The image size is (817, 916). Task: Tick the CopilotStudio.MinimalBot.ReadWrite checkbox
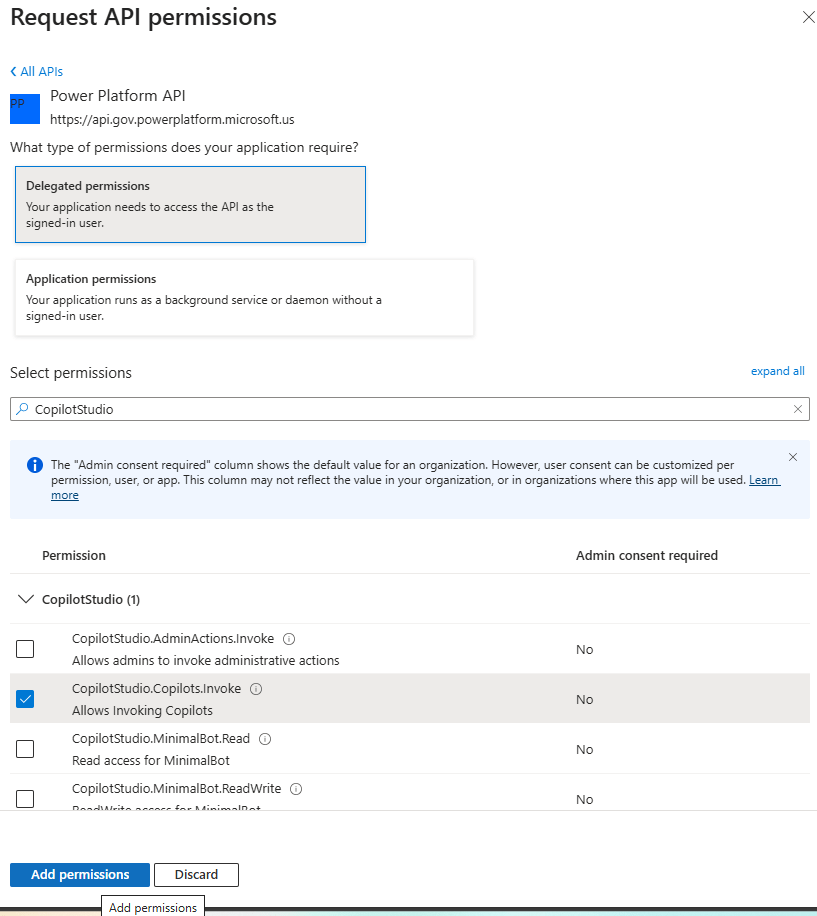click(x=25, y=798)
